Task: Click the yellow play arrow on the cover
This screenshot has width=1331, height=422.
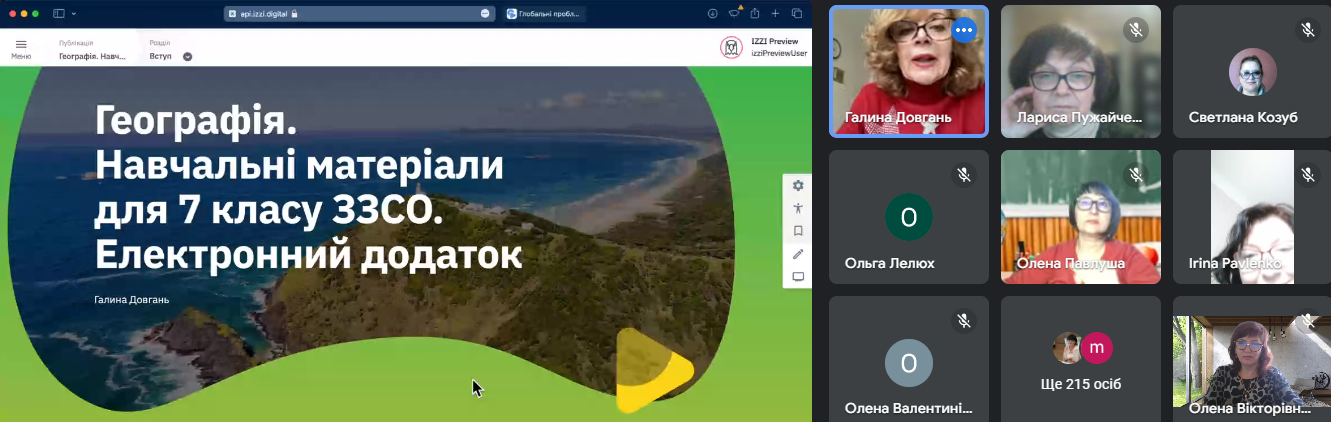Action: point(653,369)
